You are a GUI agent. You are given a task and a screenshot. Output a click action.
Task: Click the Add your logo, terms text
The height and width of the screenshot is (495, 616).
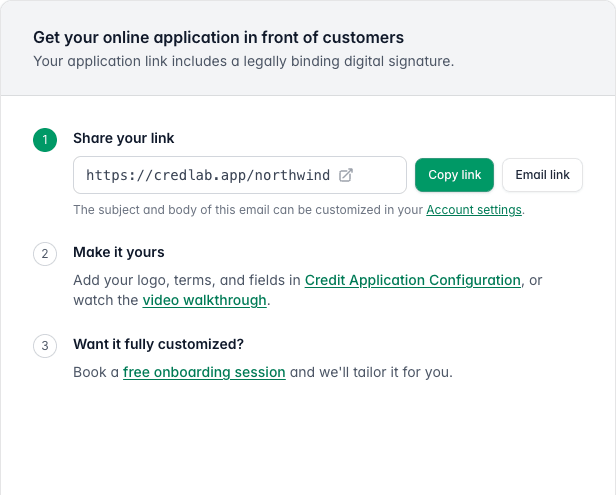187,280
